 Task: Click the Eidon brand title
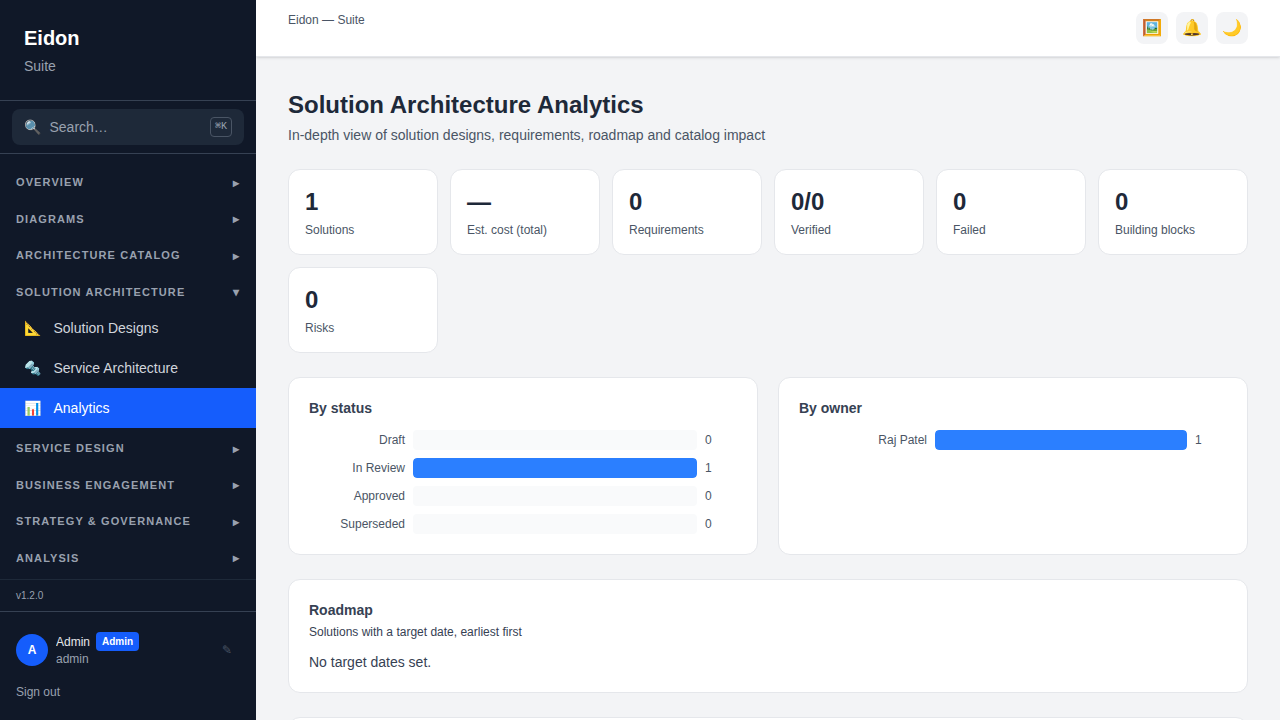tap(52, 38)
